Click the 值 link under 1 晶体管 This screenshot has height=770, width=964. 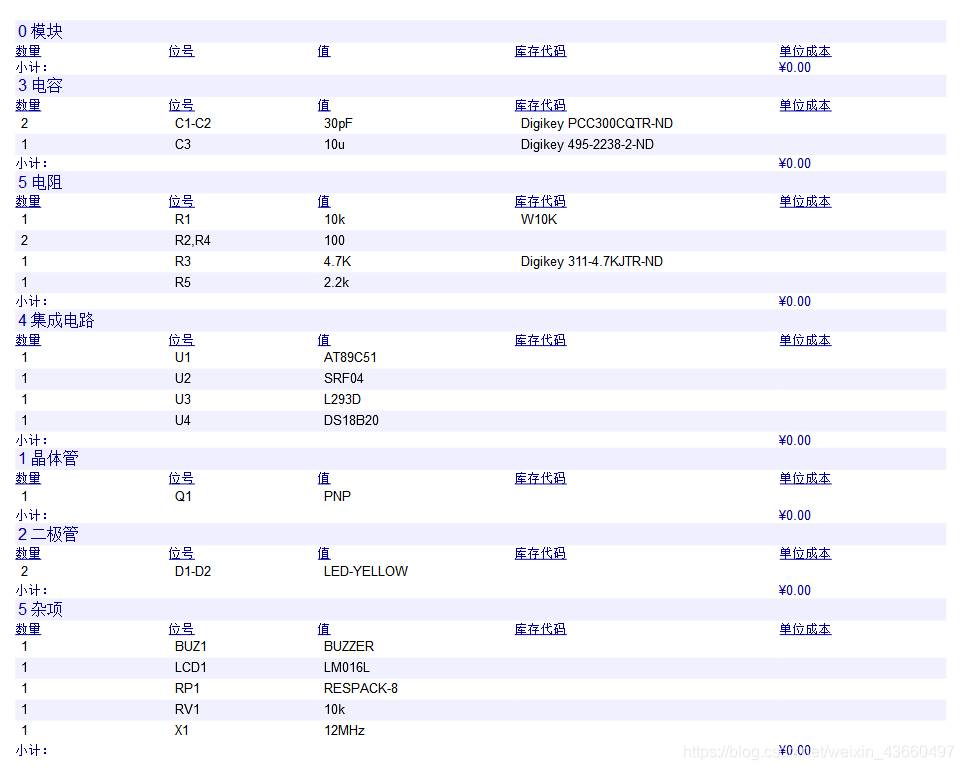pyautogui.click(x=324, y=478)
